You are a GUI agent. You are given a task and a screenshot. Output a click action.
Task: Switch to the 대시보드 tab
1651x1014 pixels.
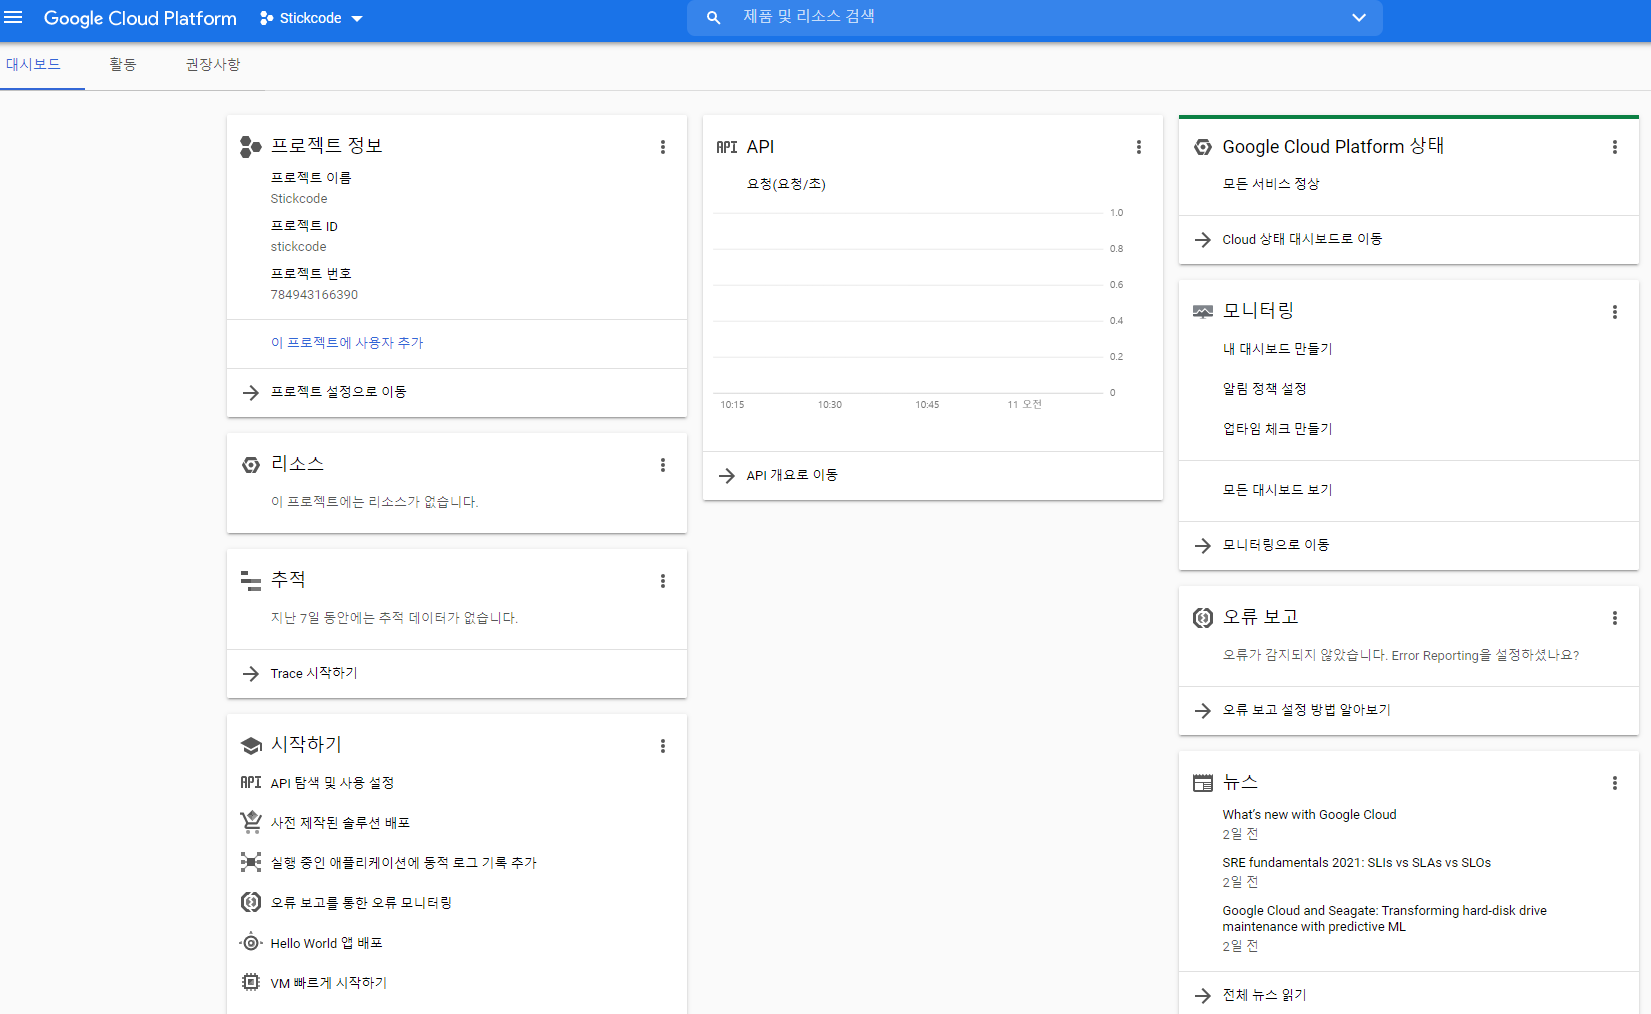coord(34,64)
